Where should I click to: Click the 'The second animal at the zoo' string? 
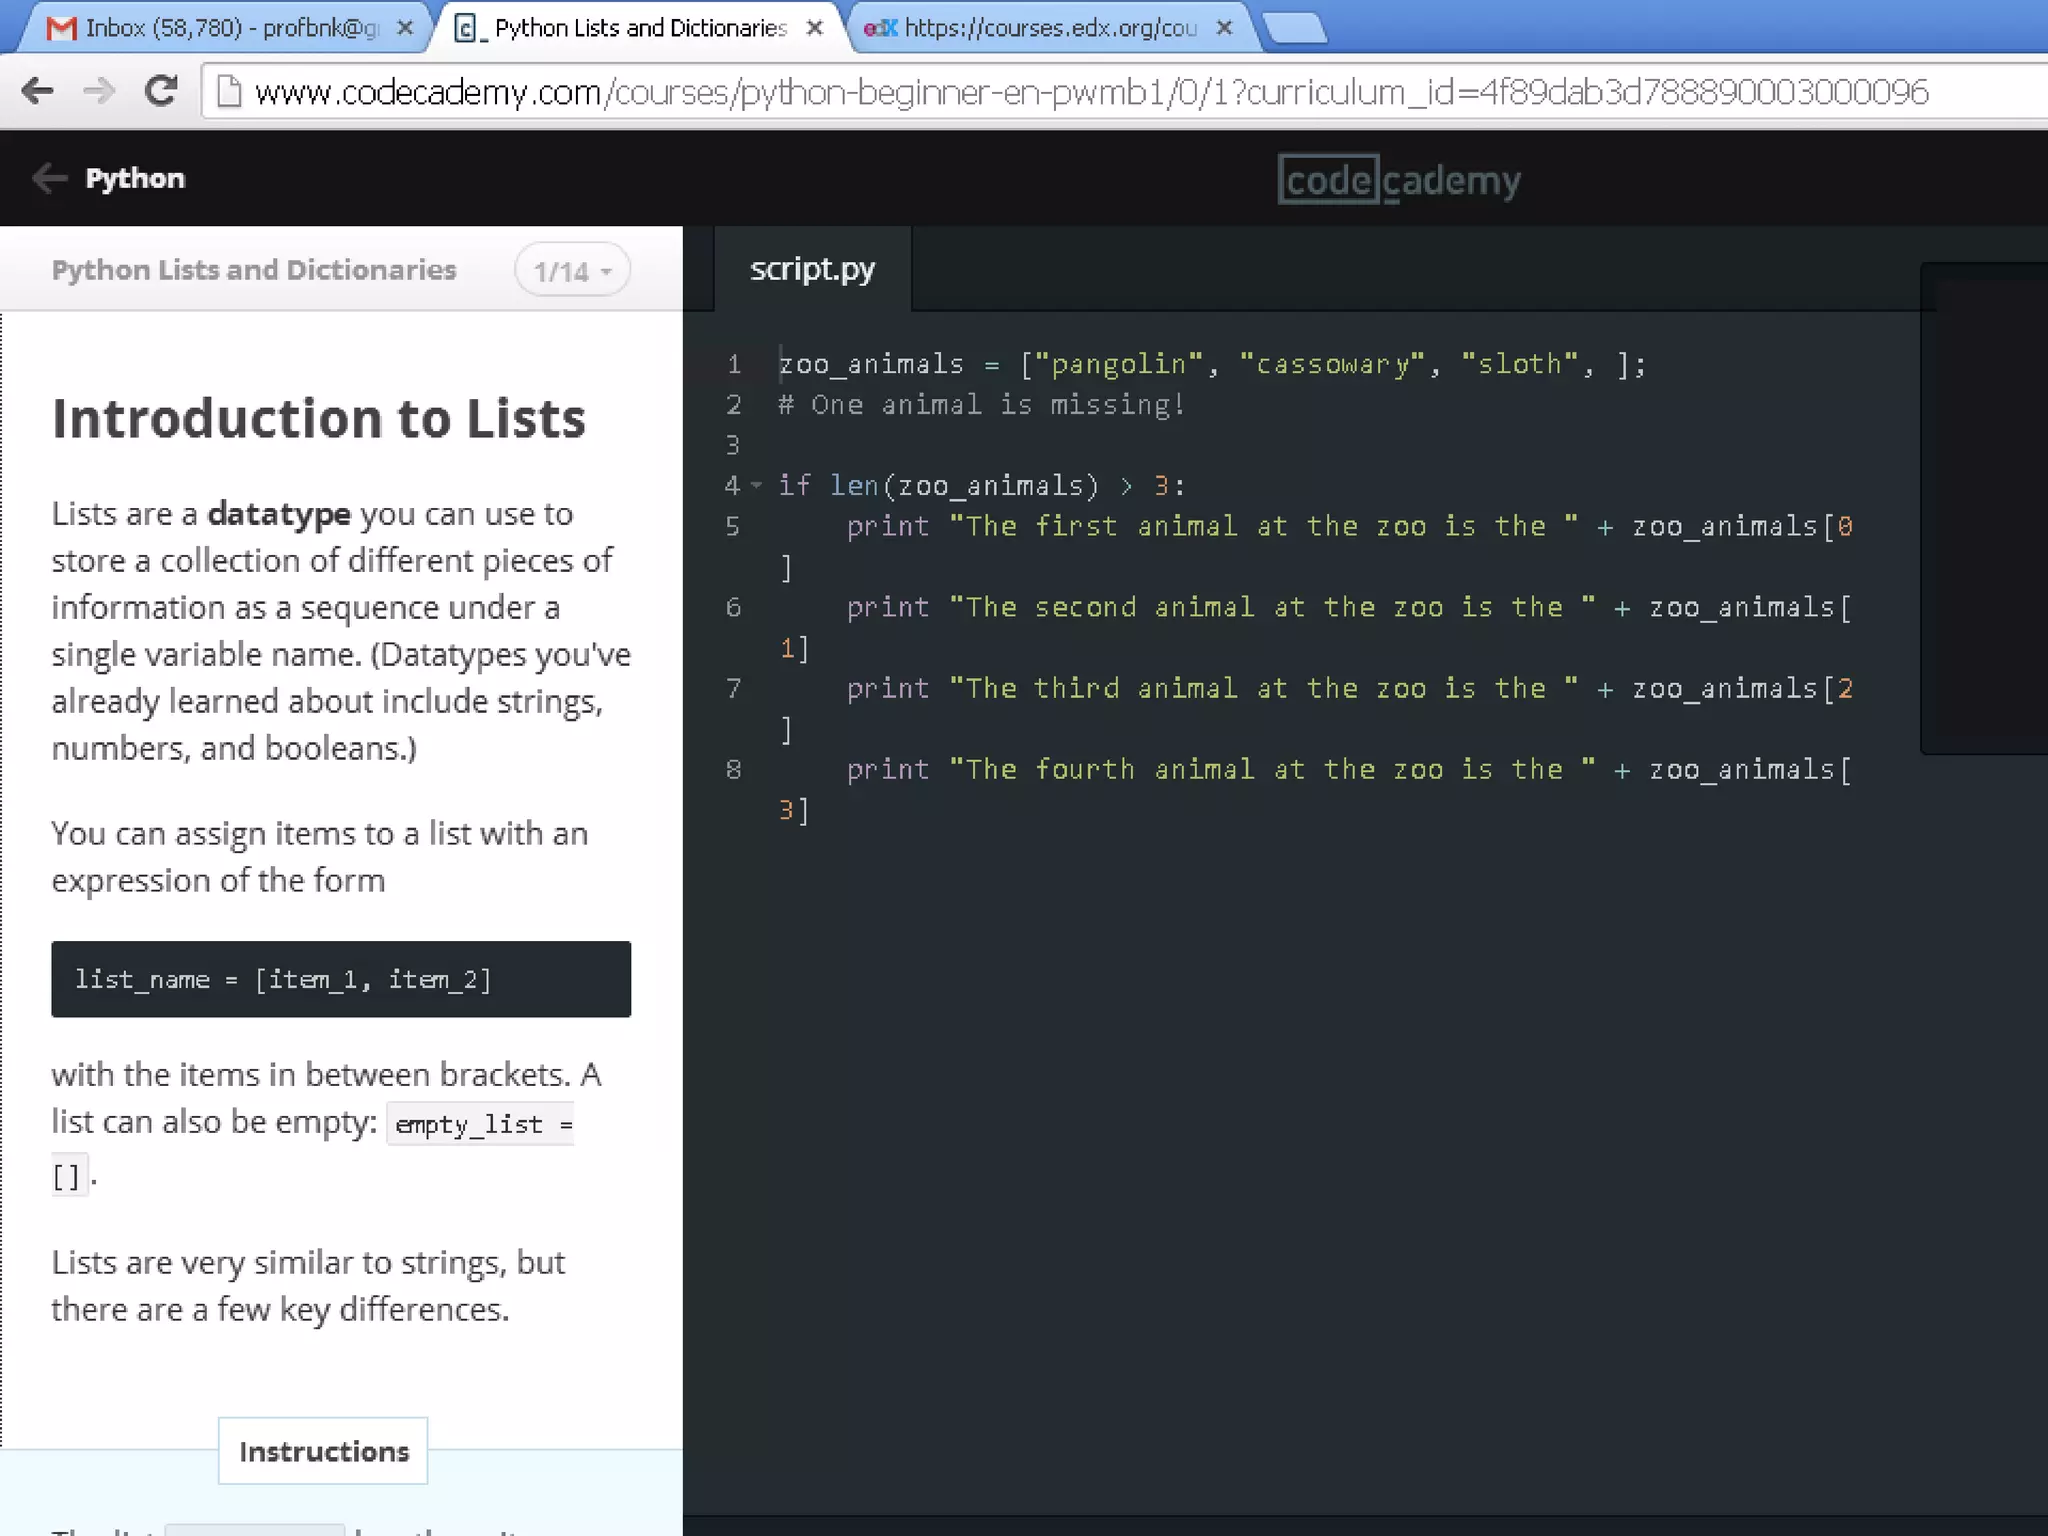tap(1272, 607)
